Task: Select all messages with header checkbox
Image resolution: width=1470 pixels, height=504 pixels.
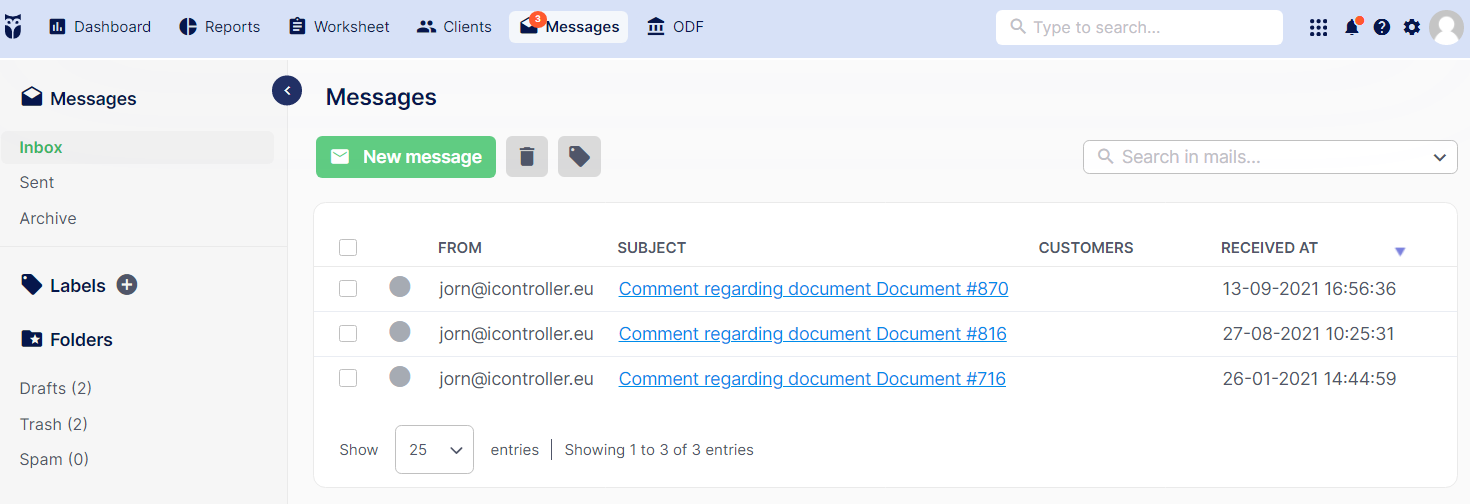Action: [x=348, y=248]
